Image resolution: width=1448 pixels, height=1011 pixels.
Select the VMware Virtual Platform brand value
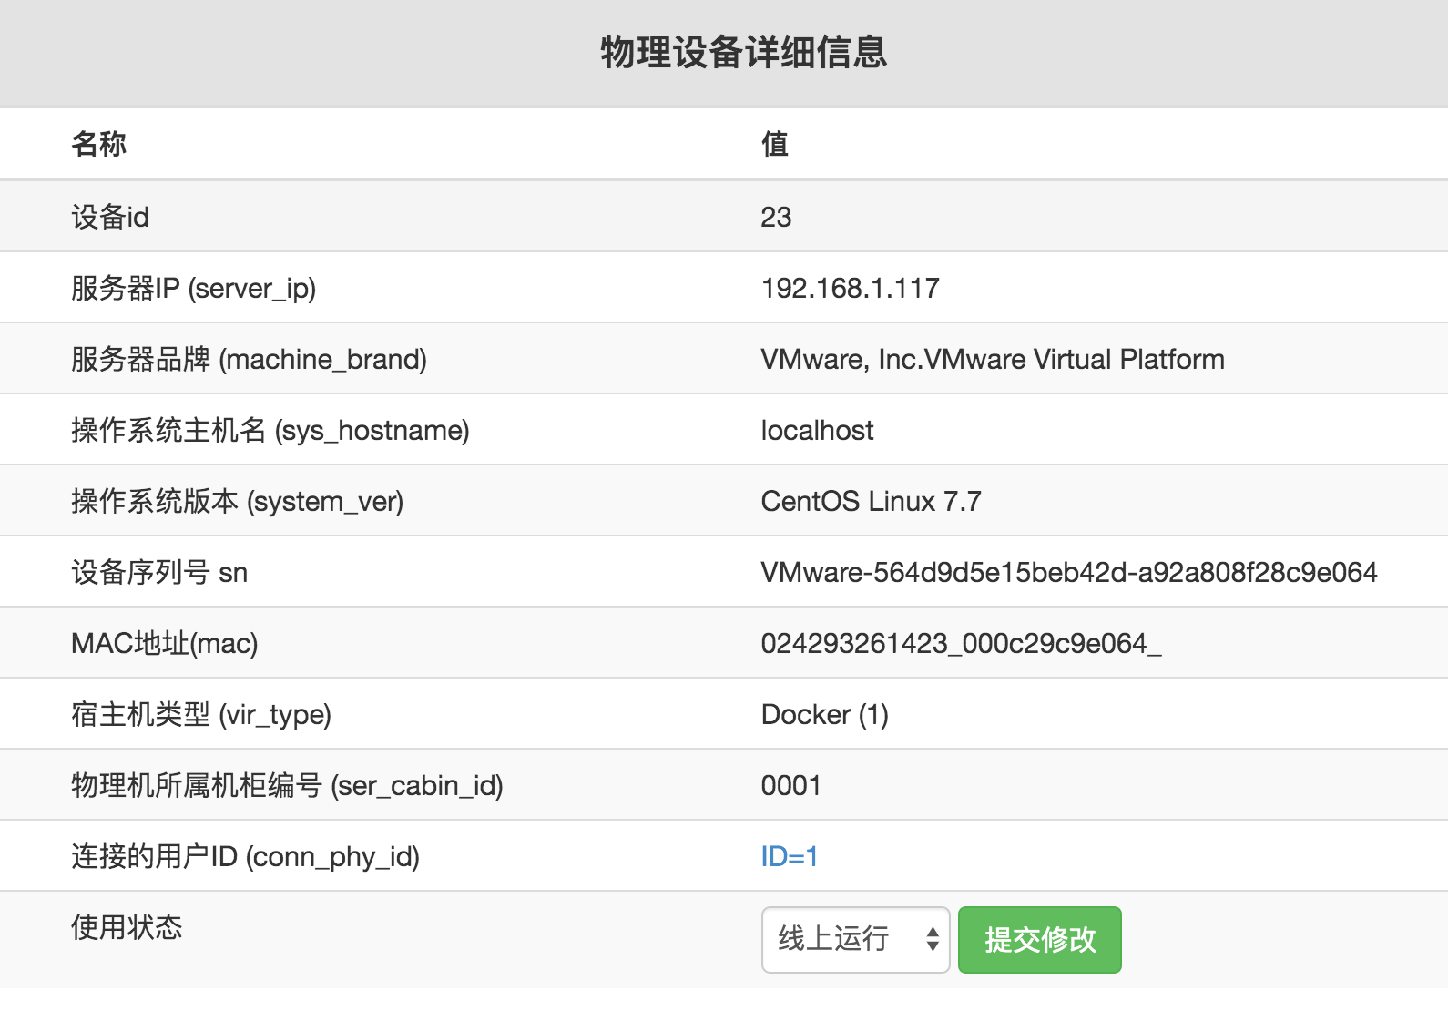click(993, 359)
